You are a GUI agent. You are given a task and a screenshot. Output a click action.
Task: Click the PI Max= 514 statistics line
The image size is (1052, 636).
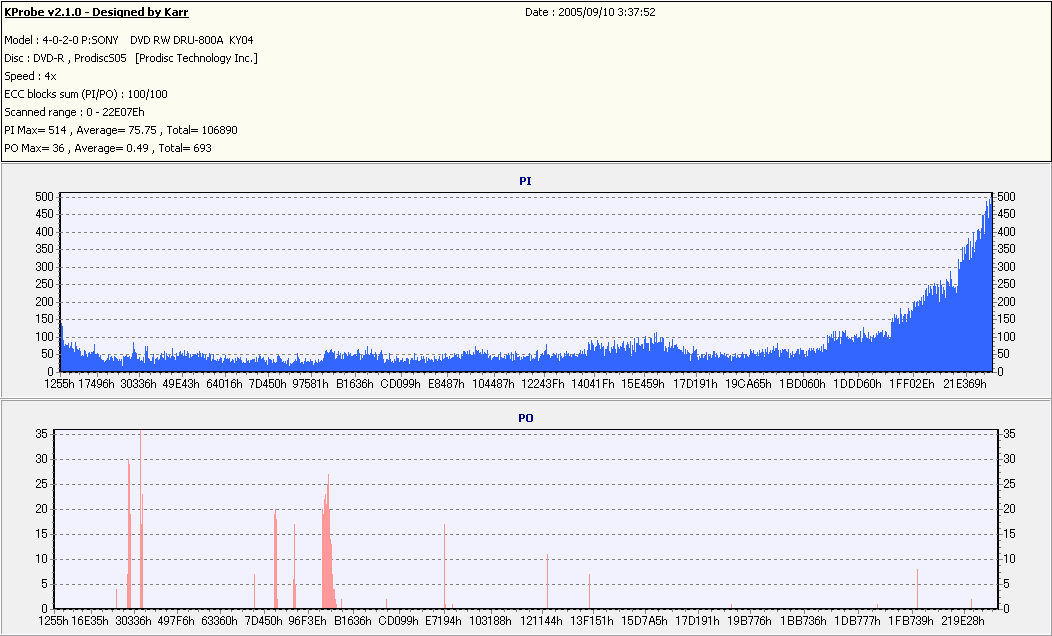pos(121,130)
